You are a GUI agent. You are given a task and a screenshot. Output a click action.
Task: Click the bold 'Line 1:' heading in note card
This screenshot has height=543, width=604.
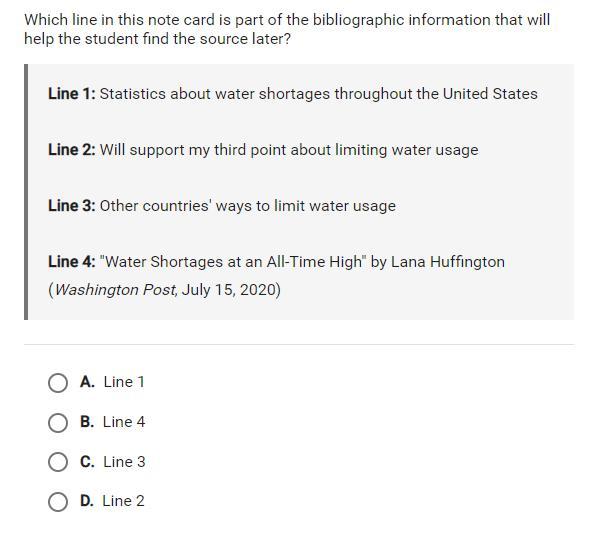click(71, 94)
